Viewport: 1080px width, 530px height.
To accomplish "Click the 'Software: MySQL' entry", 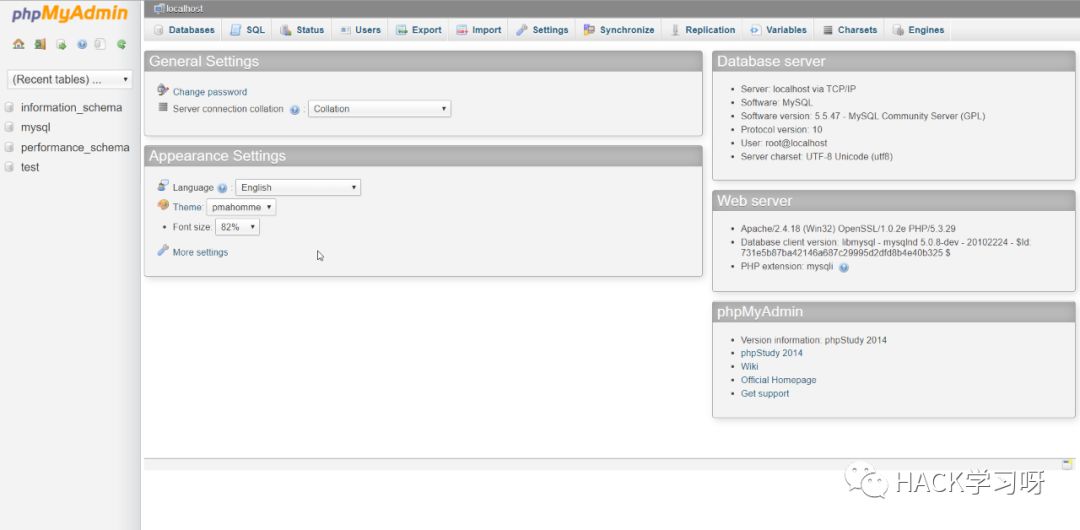I will click(x=776, y=103).
